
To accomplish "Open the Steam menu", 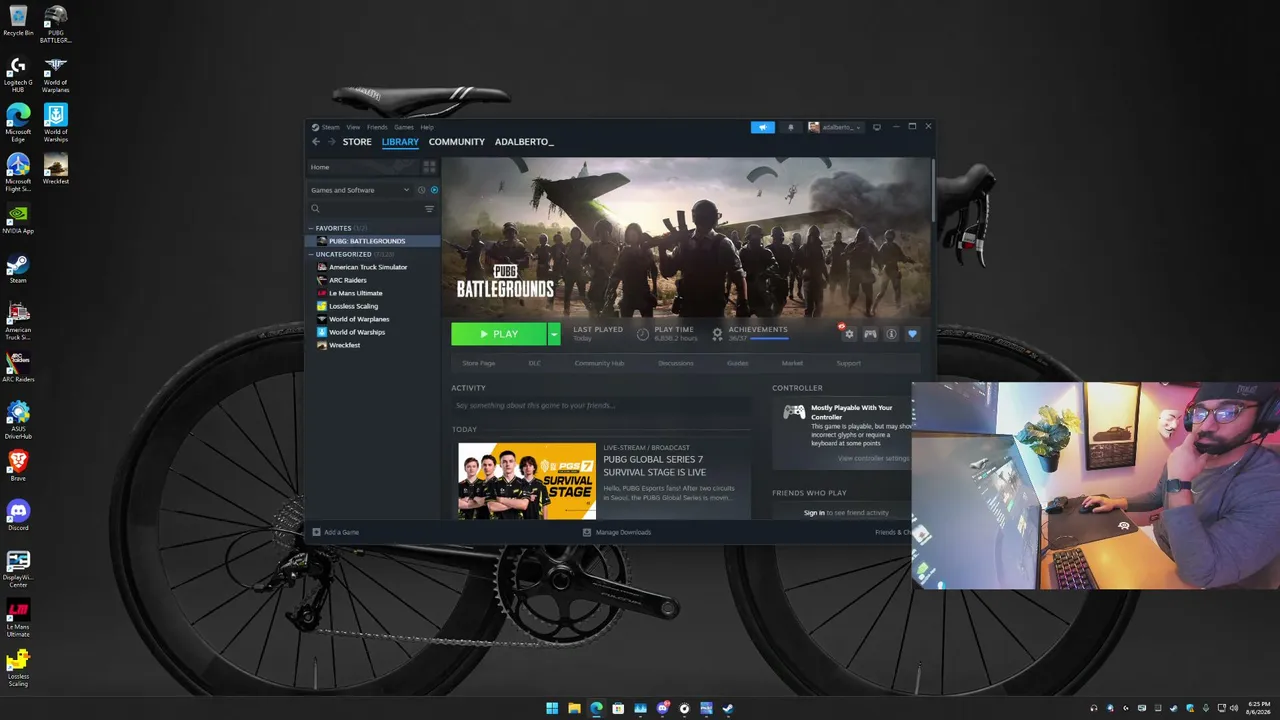I will pos(326,127).
